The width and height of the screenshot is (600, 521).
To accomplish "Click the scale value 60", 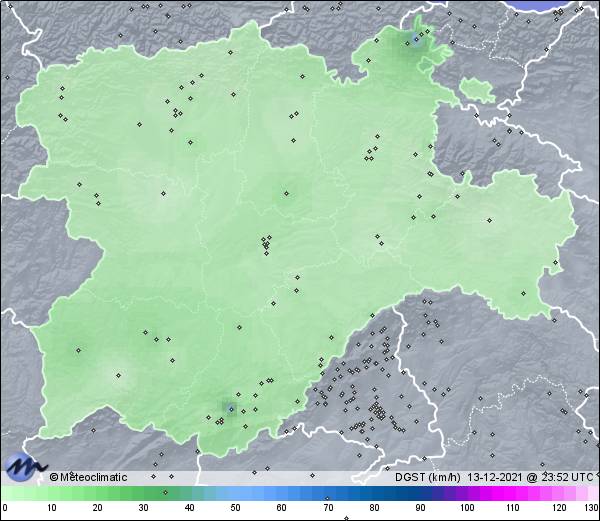I will [281, 508].
